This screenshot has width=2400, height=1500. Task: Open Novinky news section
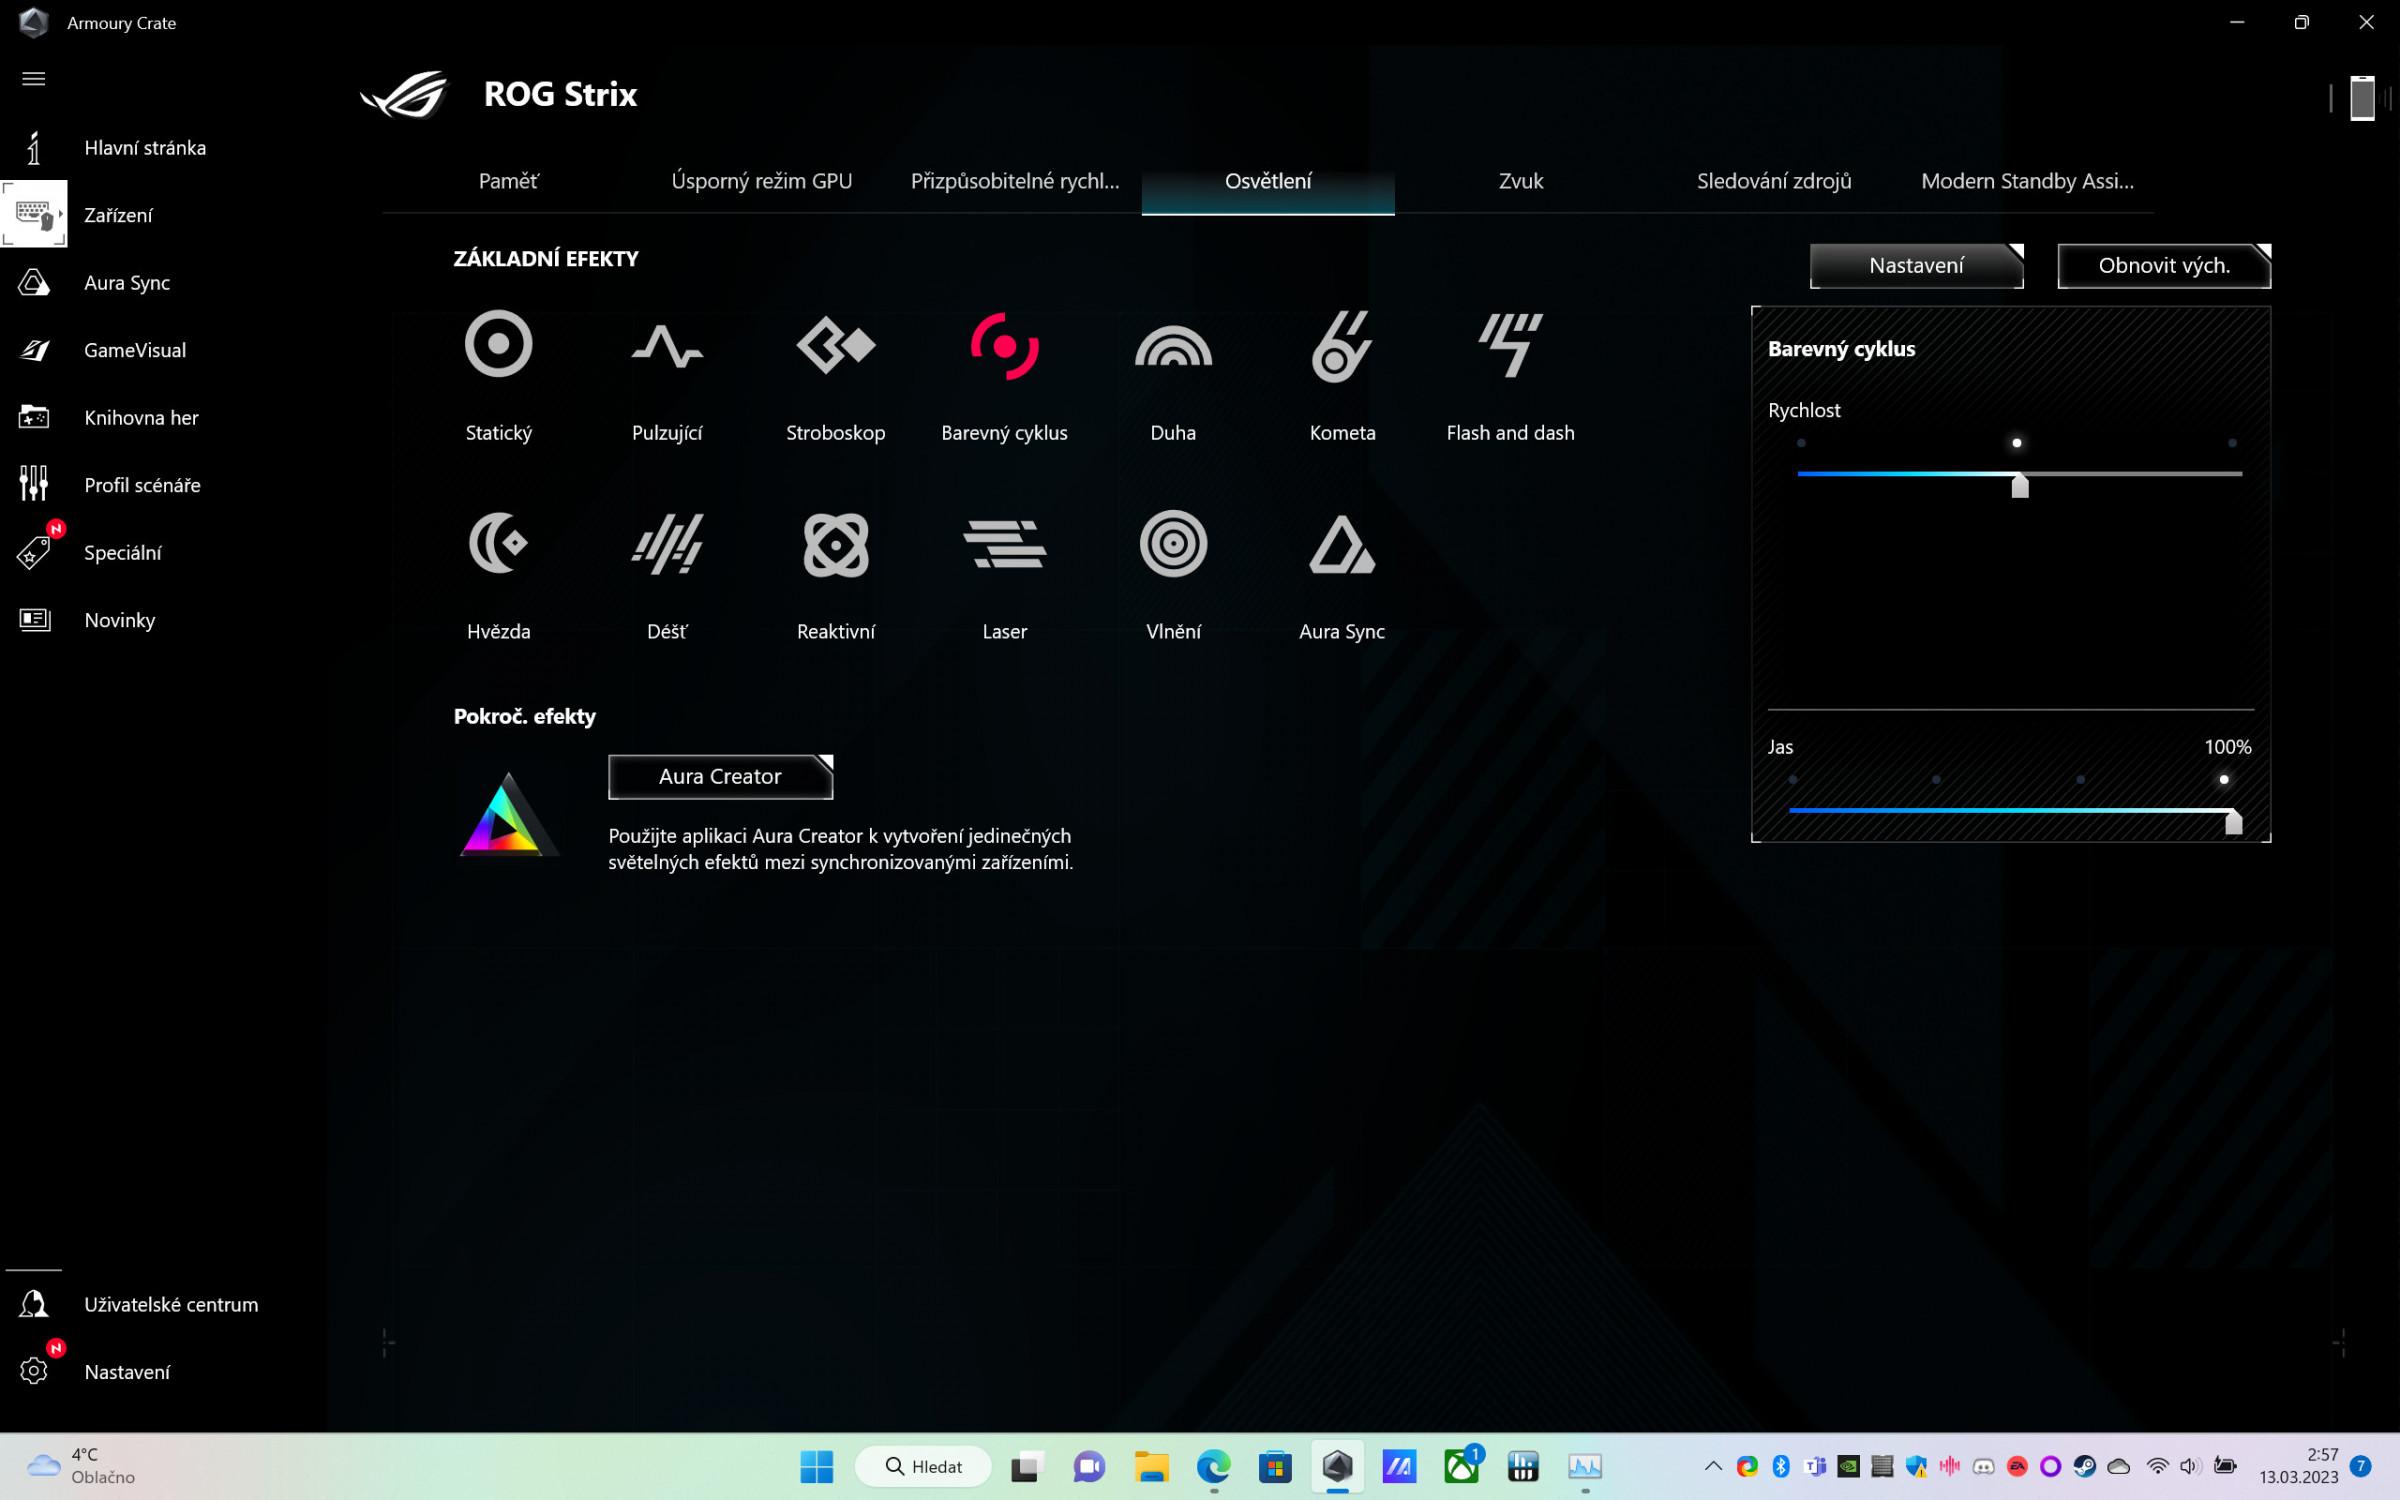(119, 620)
